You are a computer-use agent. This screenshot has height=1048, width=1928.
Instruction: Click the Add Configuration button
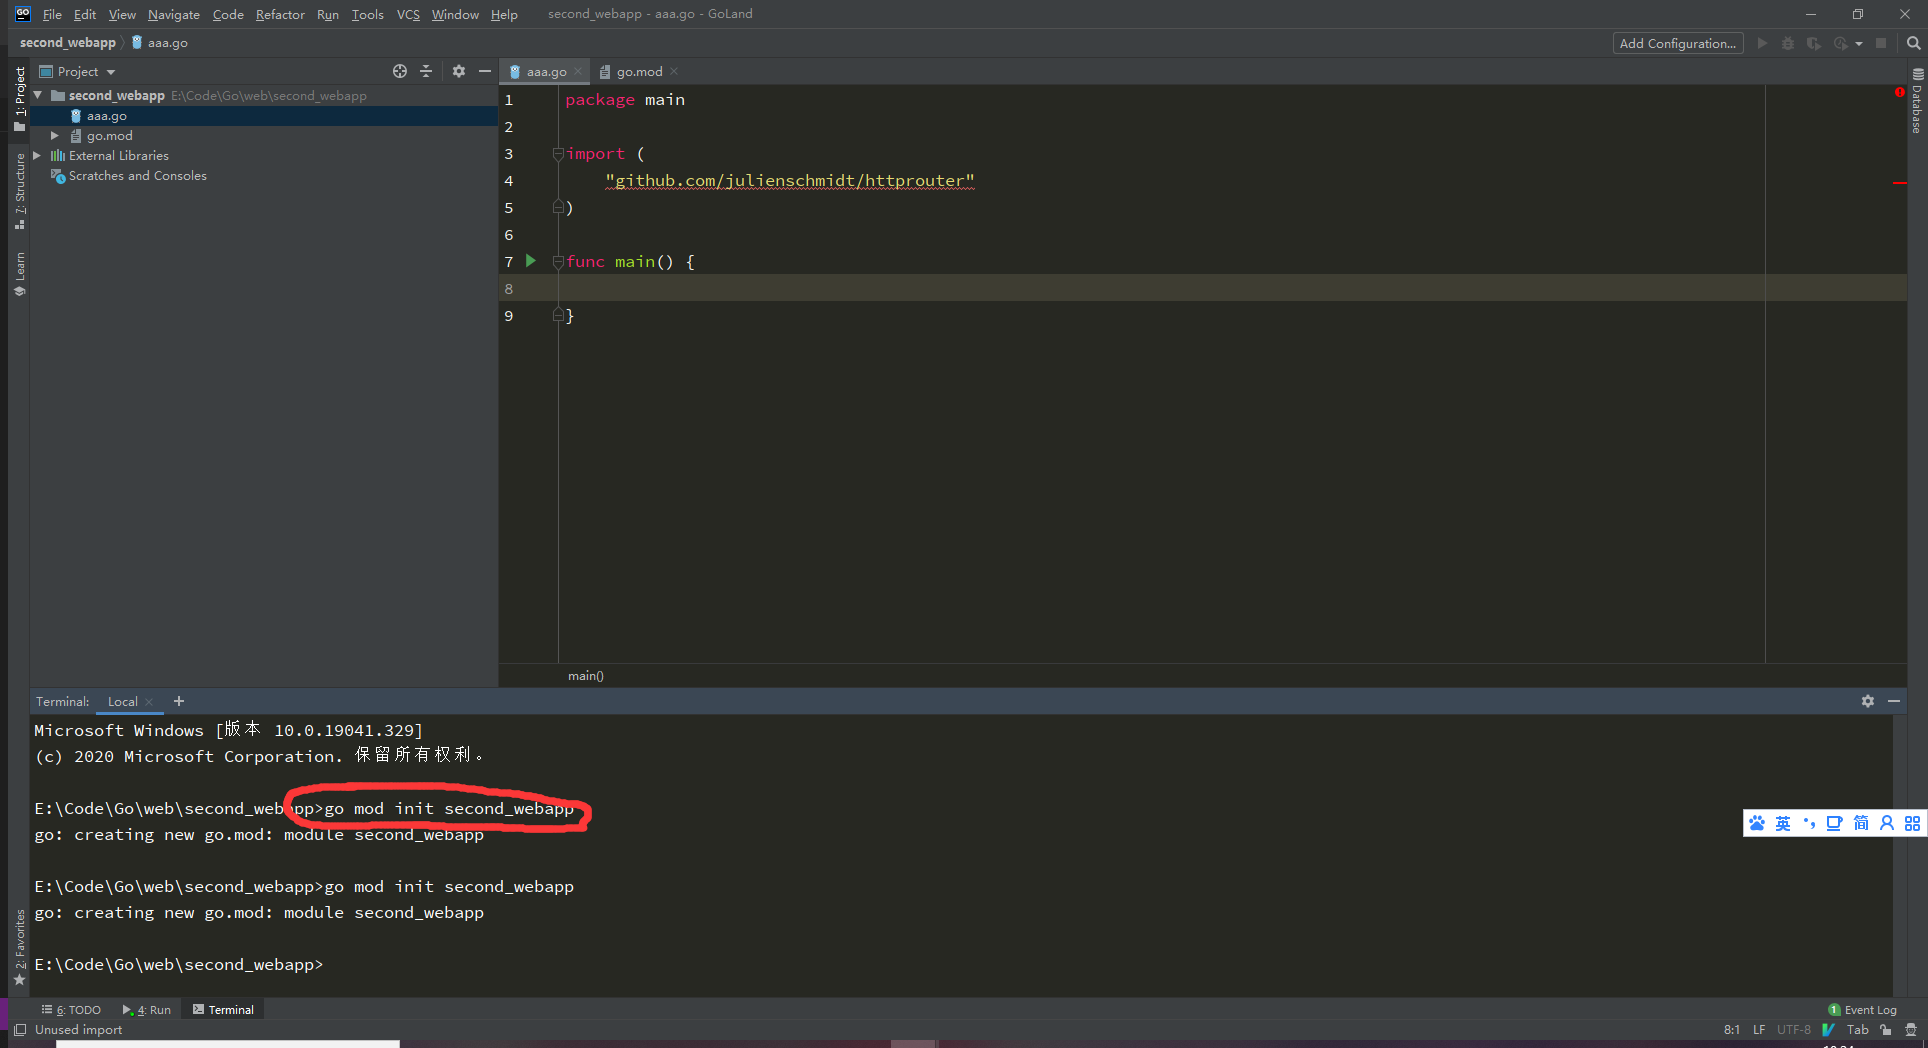1677,43
